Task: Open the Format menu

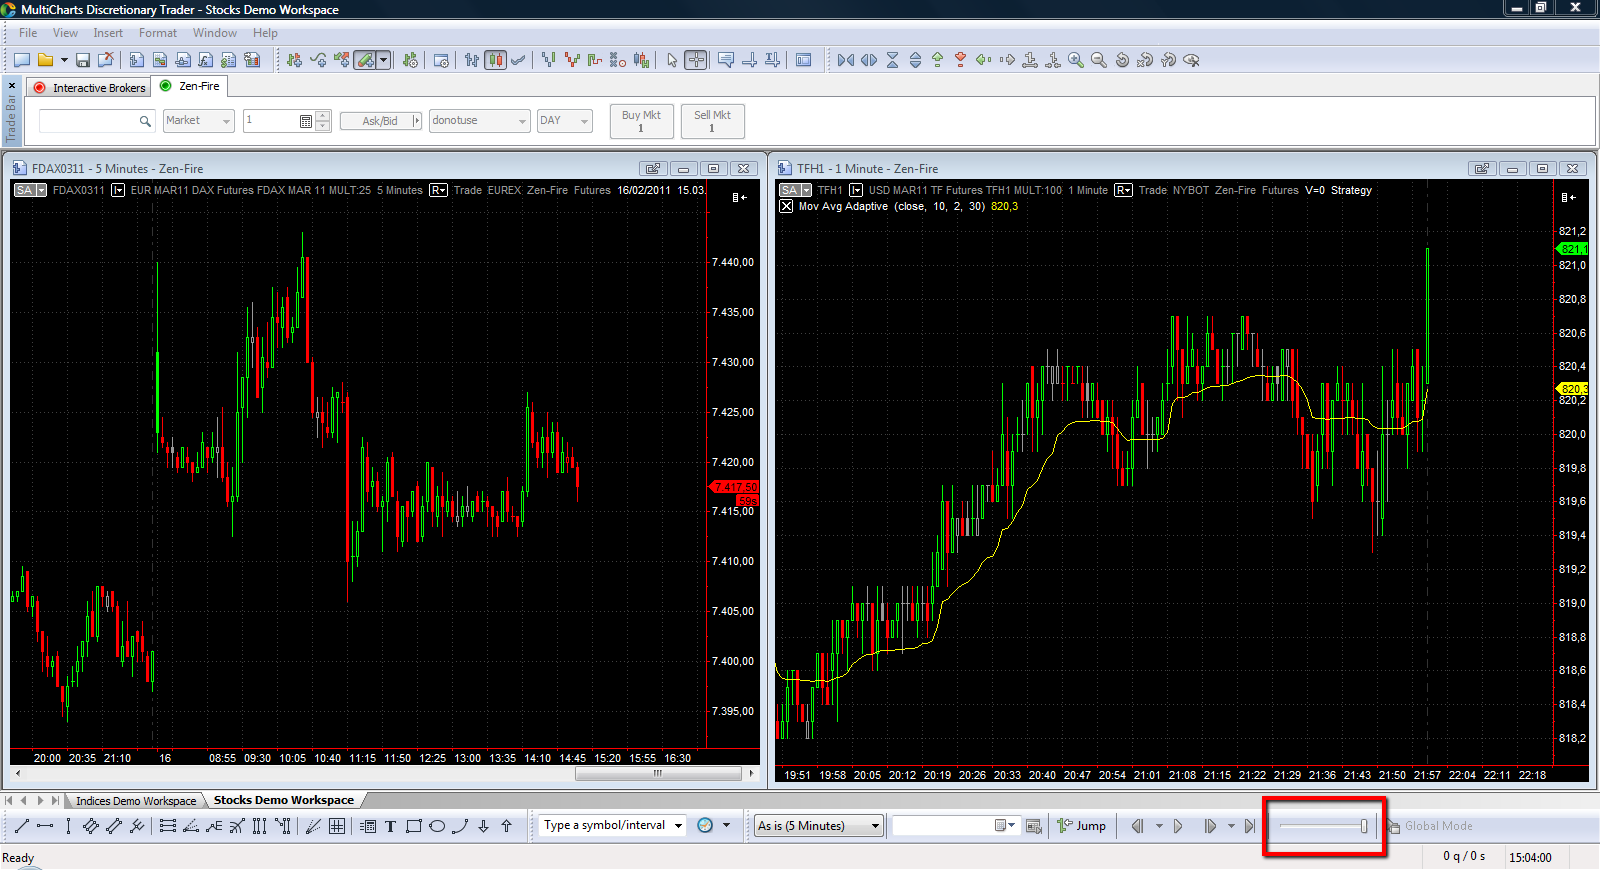Action: 158,33
